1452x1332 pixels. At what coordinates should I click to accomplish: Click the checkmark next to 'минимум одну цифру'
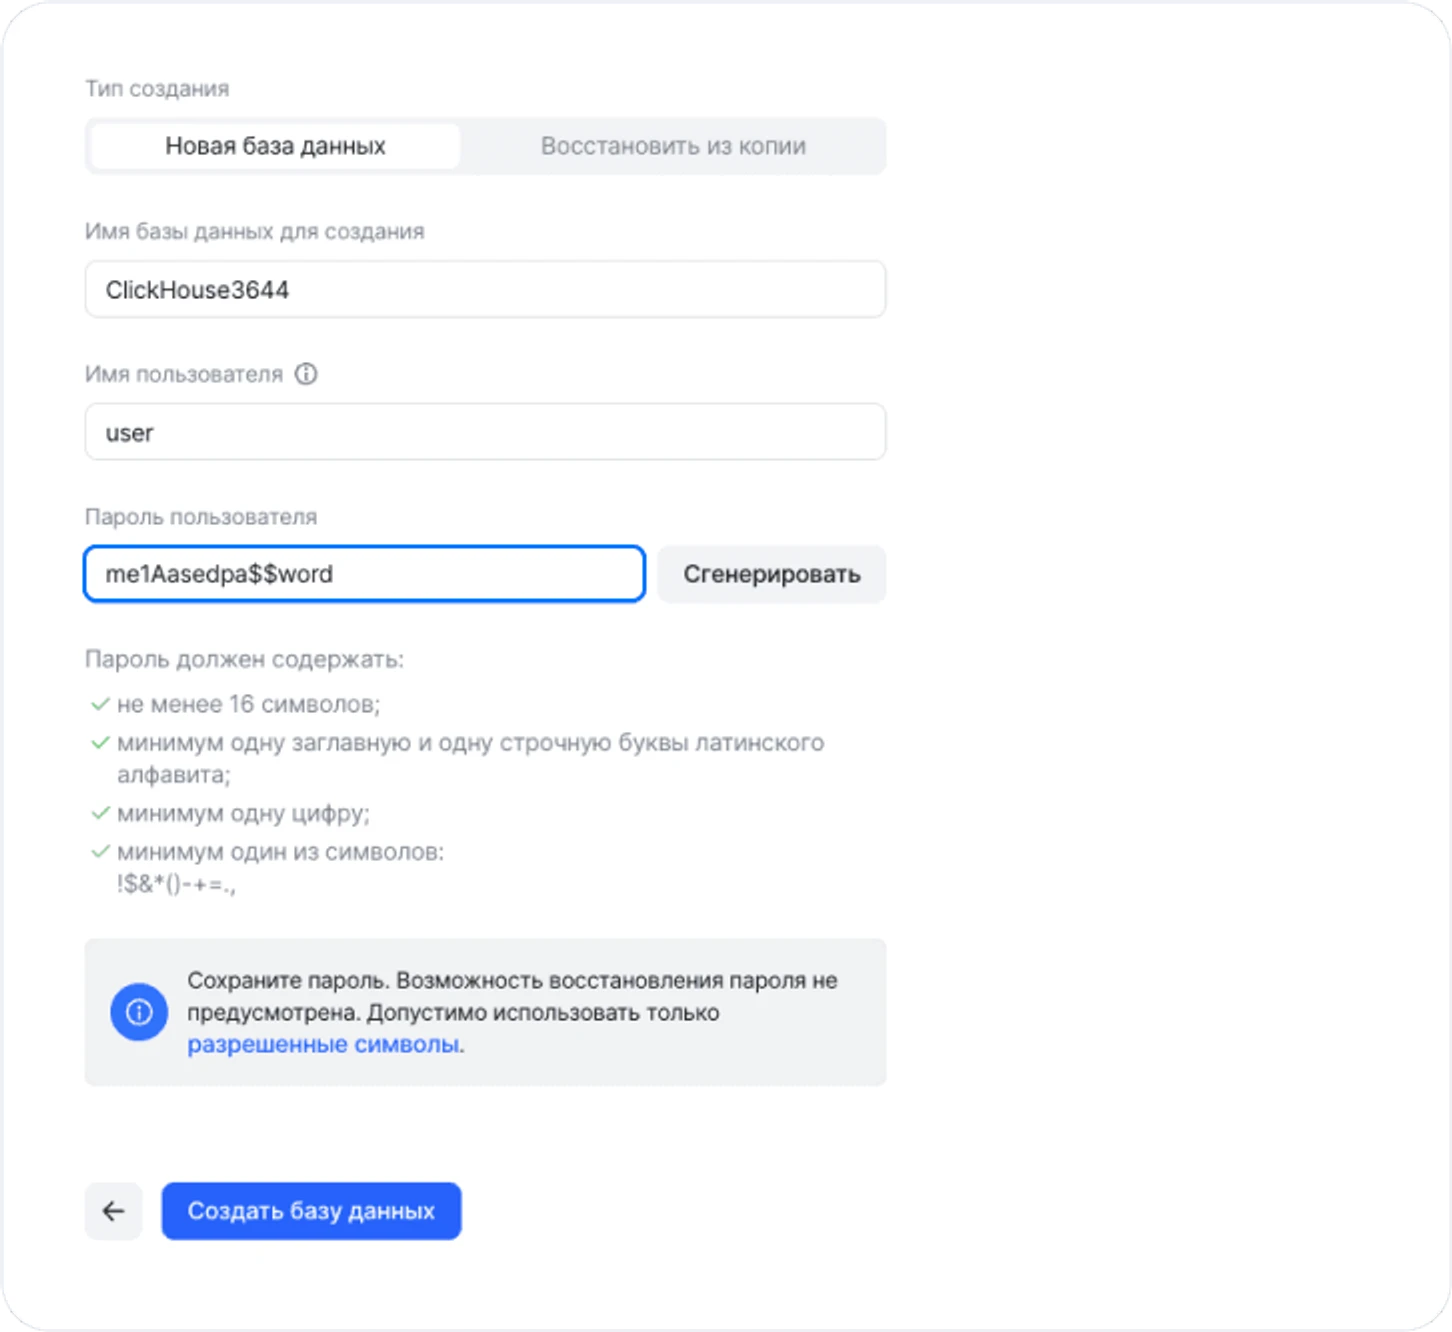pos(100,814)
